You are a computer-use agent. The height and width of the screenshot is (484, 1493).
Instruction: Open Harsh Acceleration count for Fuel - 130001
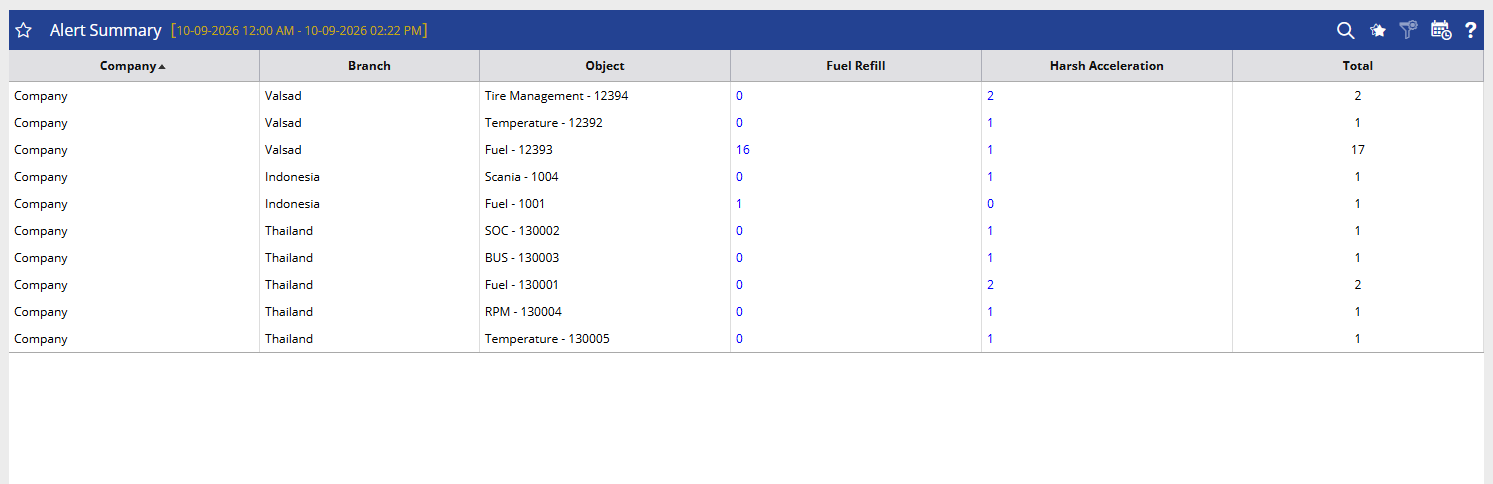pos(990,285)
